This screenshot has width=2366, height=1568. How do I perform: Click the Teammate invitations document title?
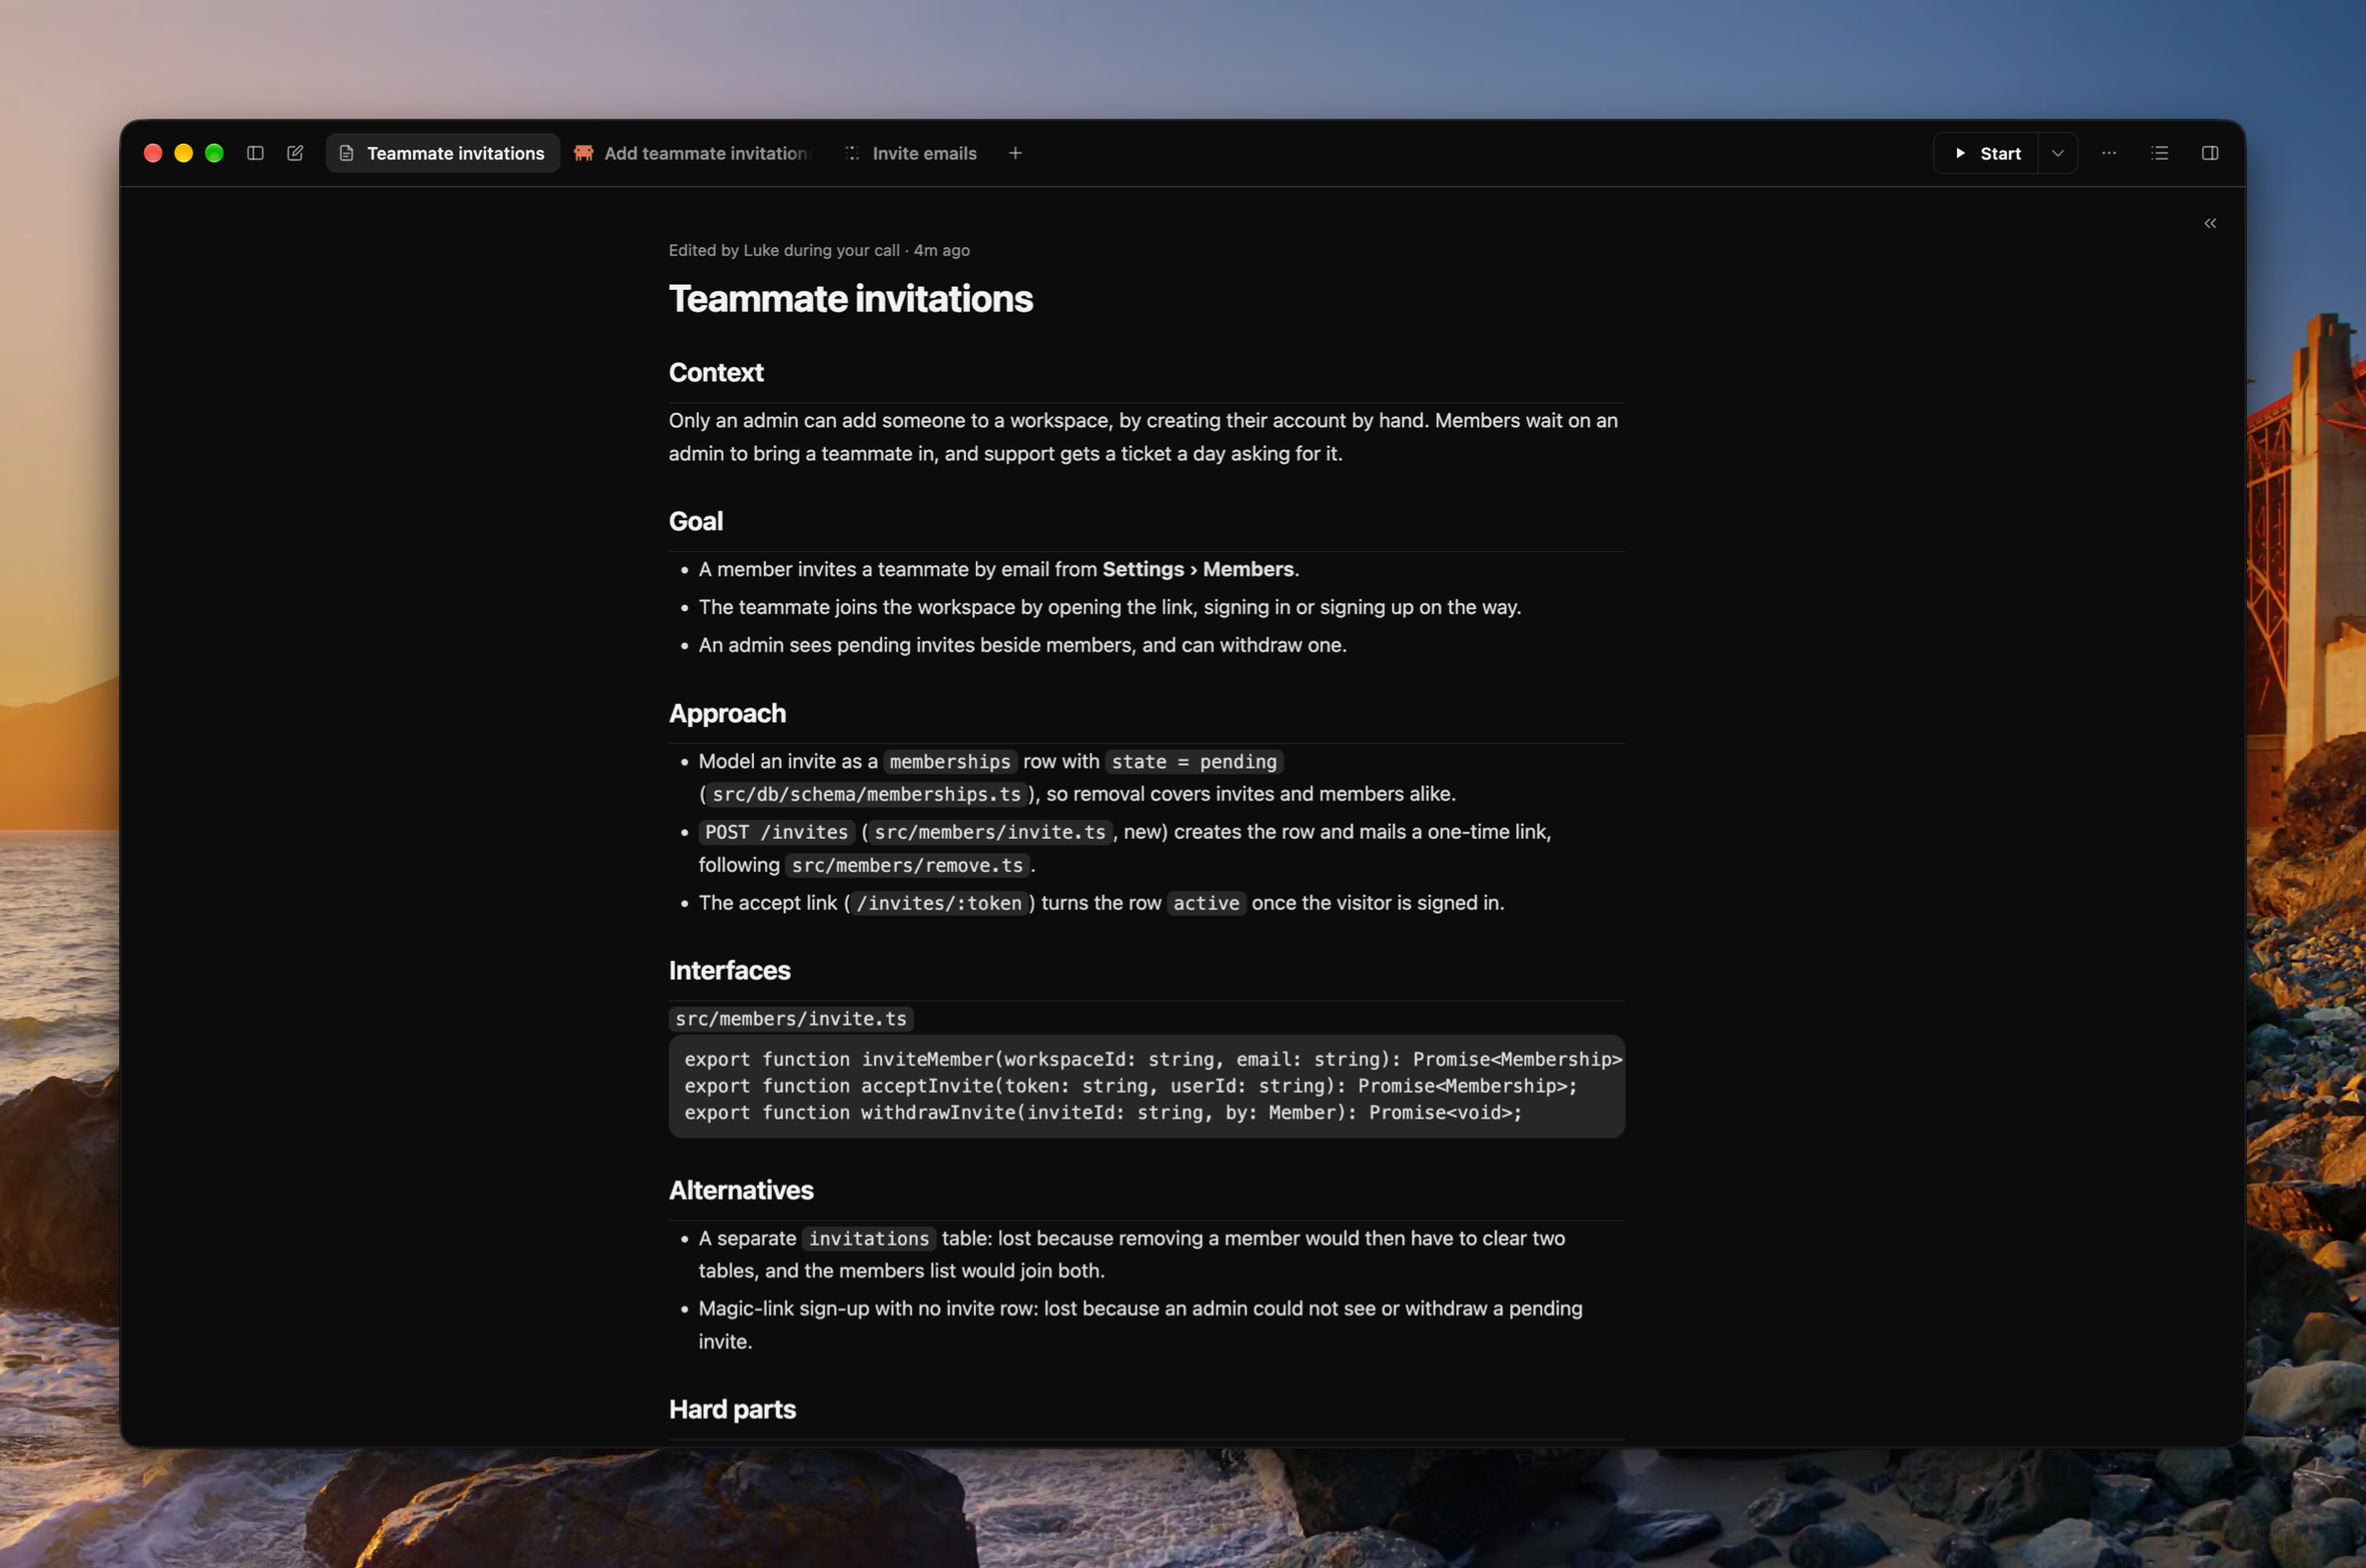850,298
